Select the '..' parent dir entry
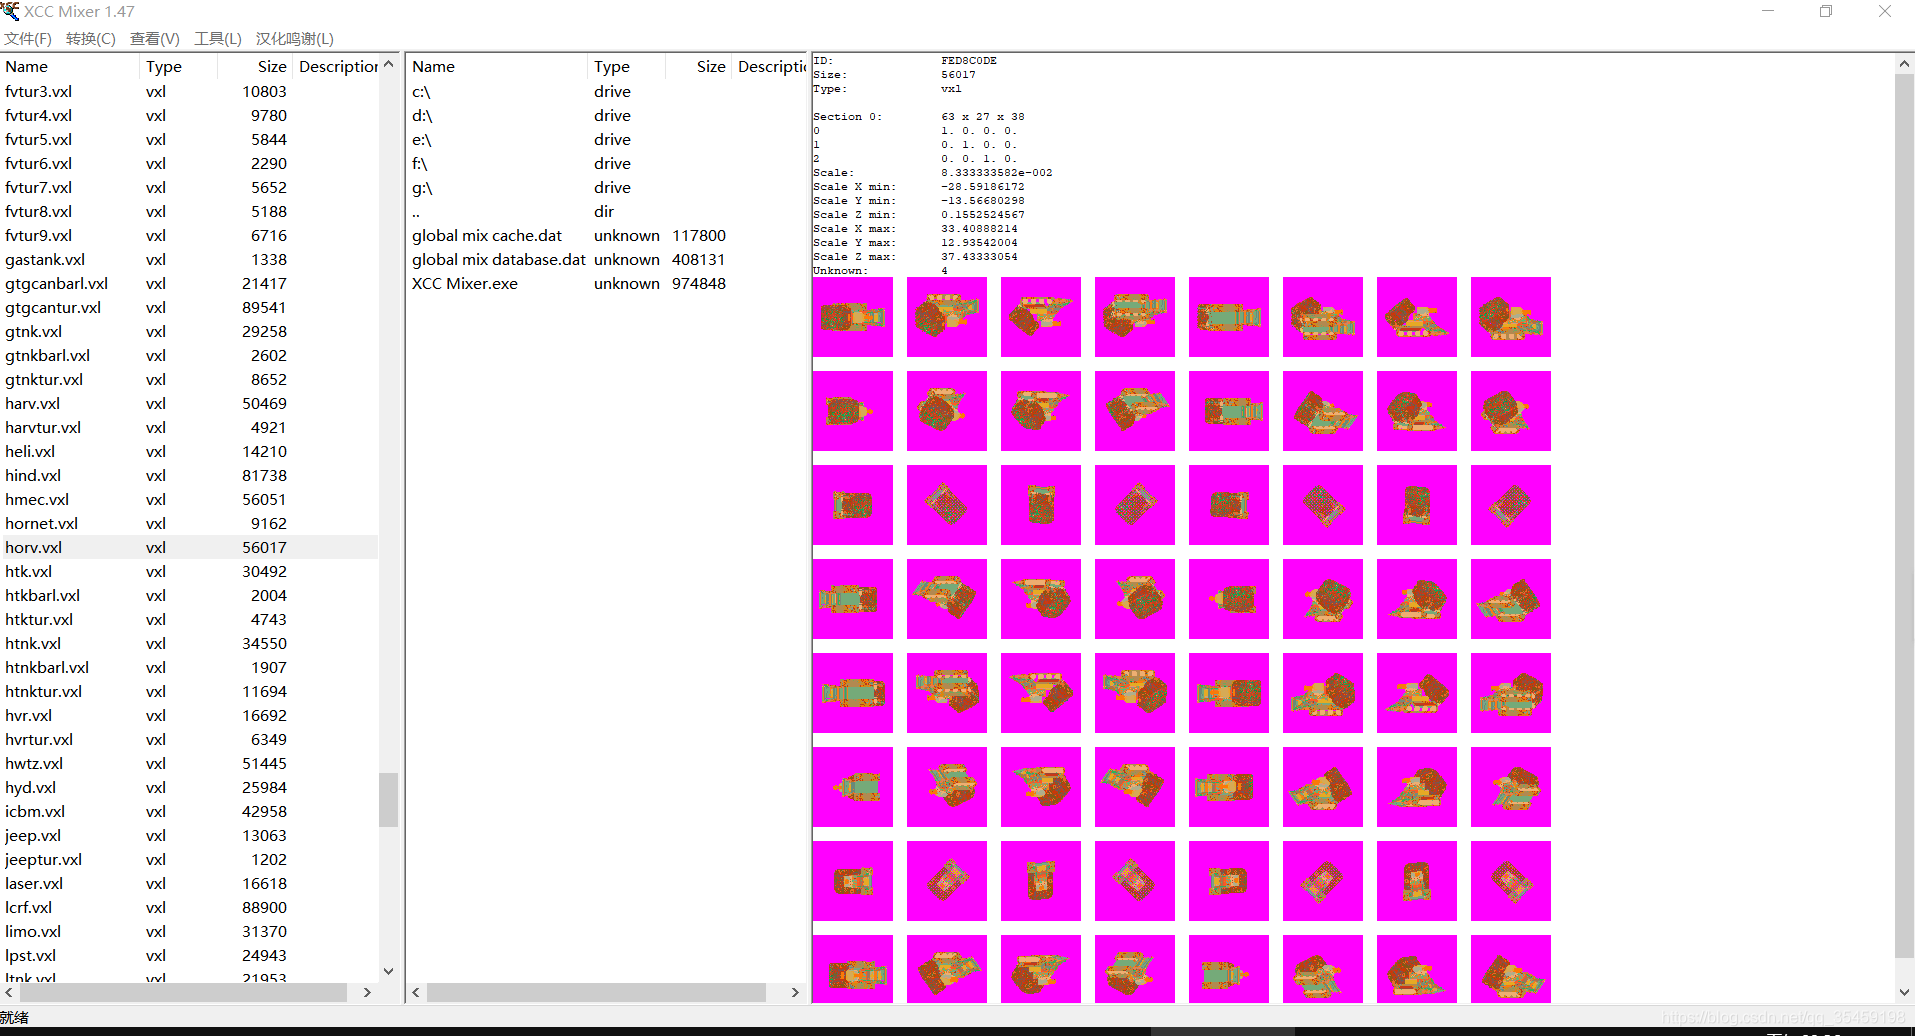 click(x=606, y=212)
